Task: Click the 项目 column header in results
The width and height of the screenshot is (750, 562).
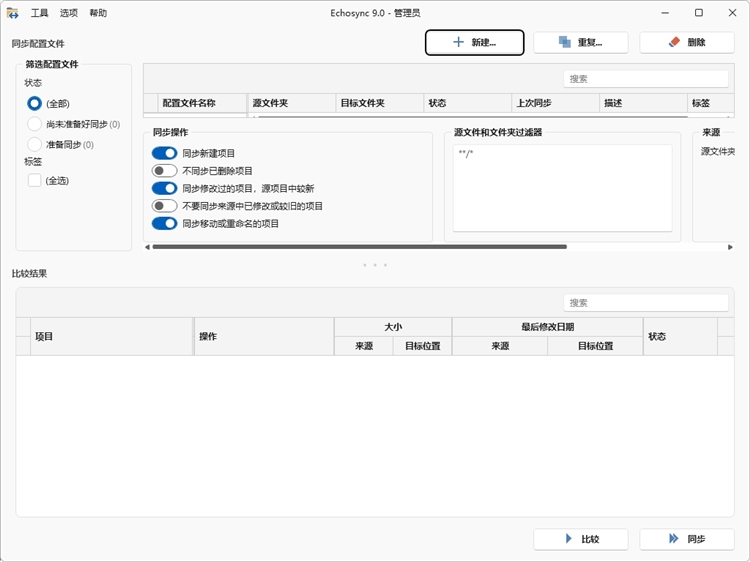Action: tap(112, 336)
